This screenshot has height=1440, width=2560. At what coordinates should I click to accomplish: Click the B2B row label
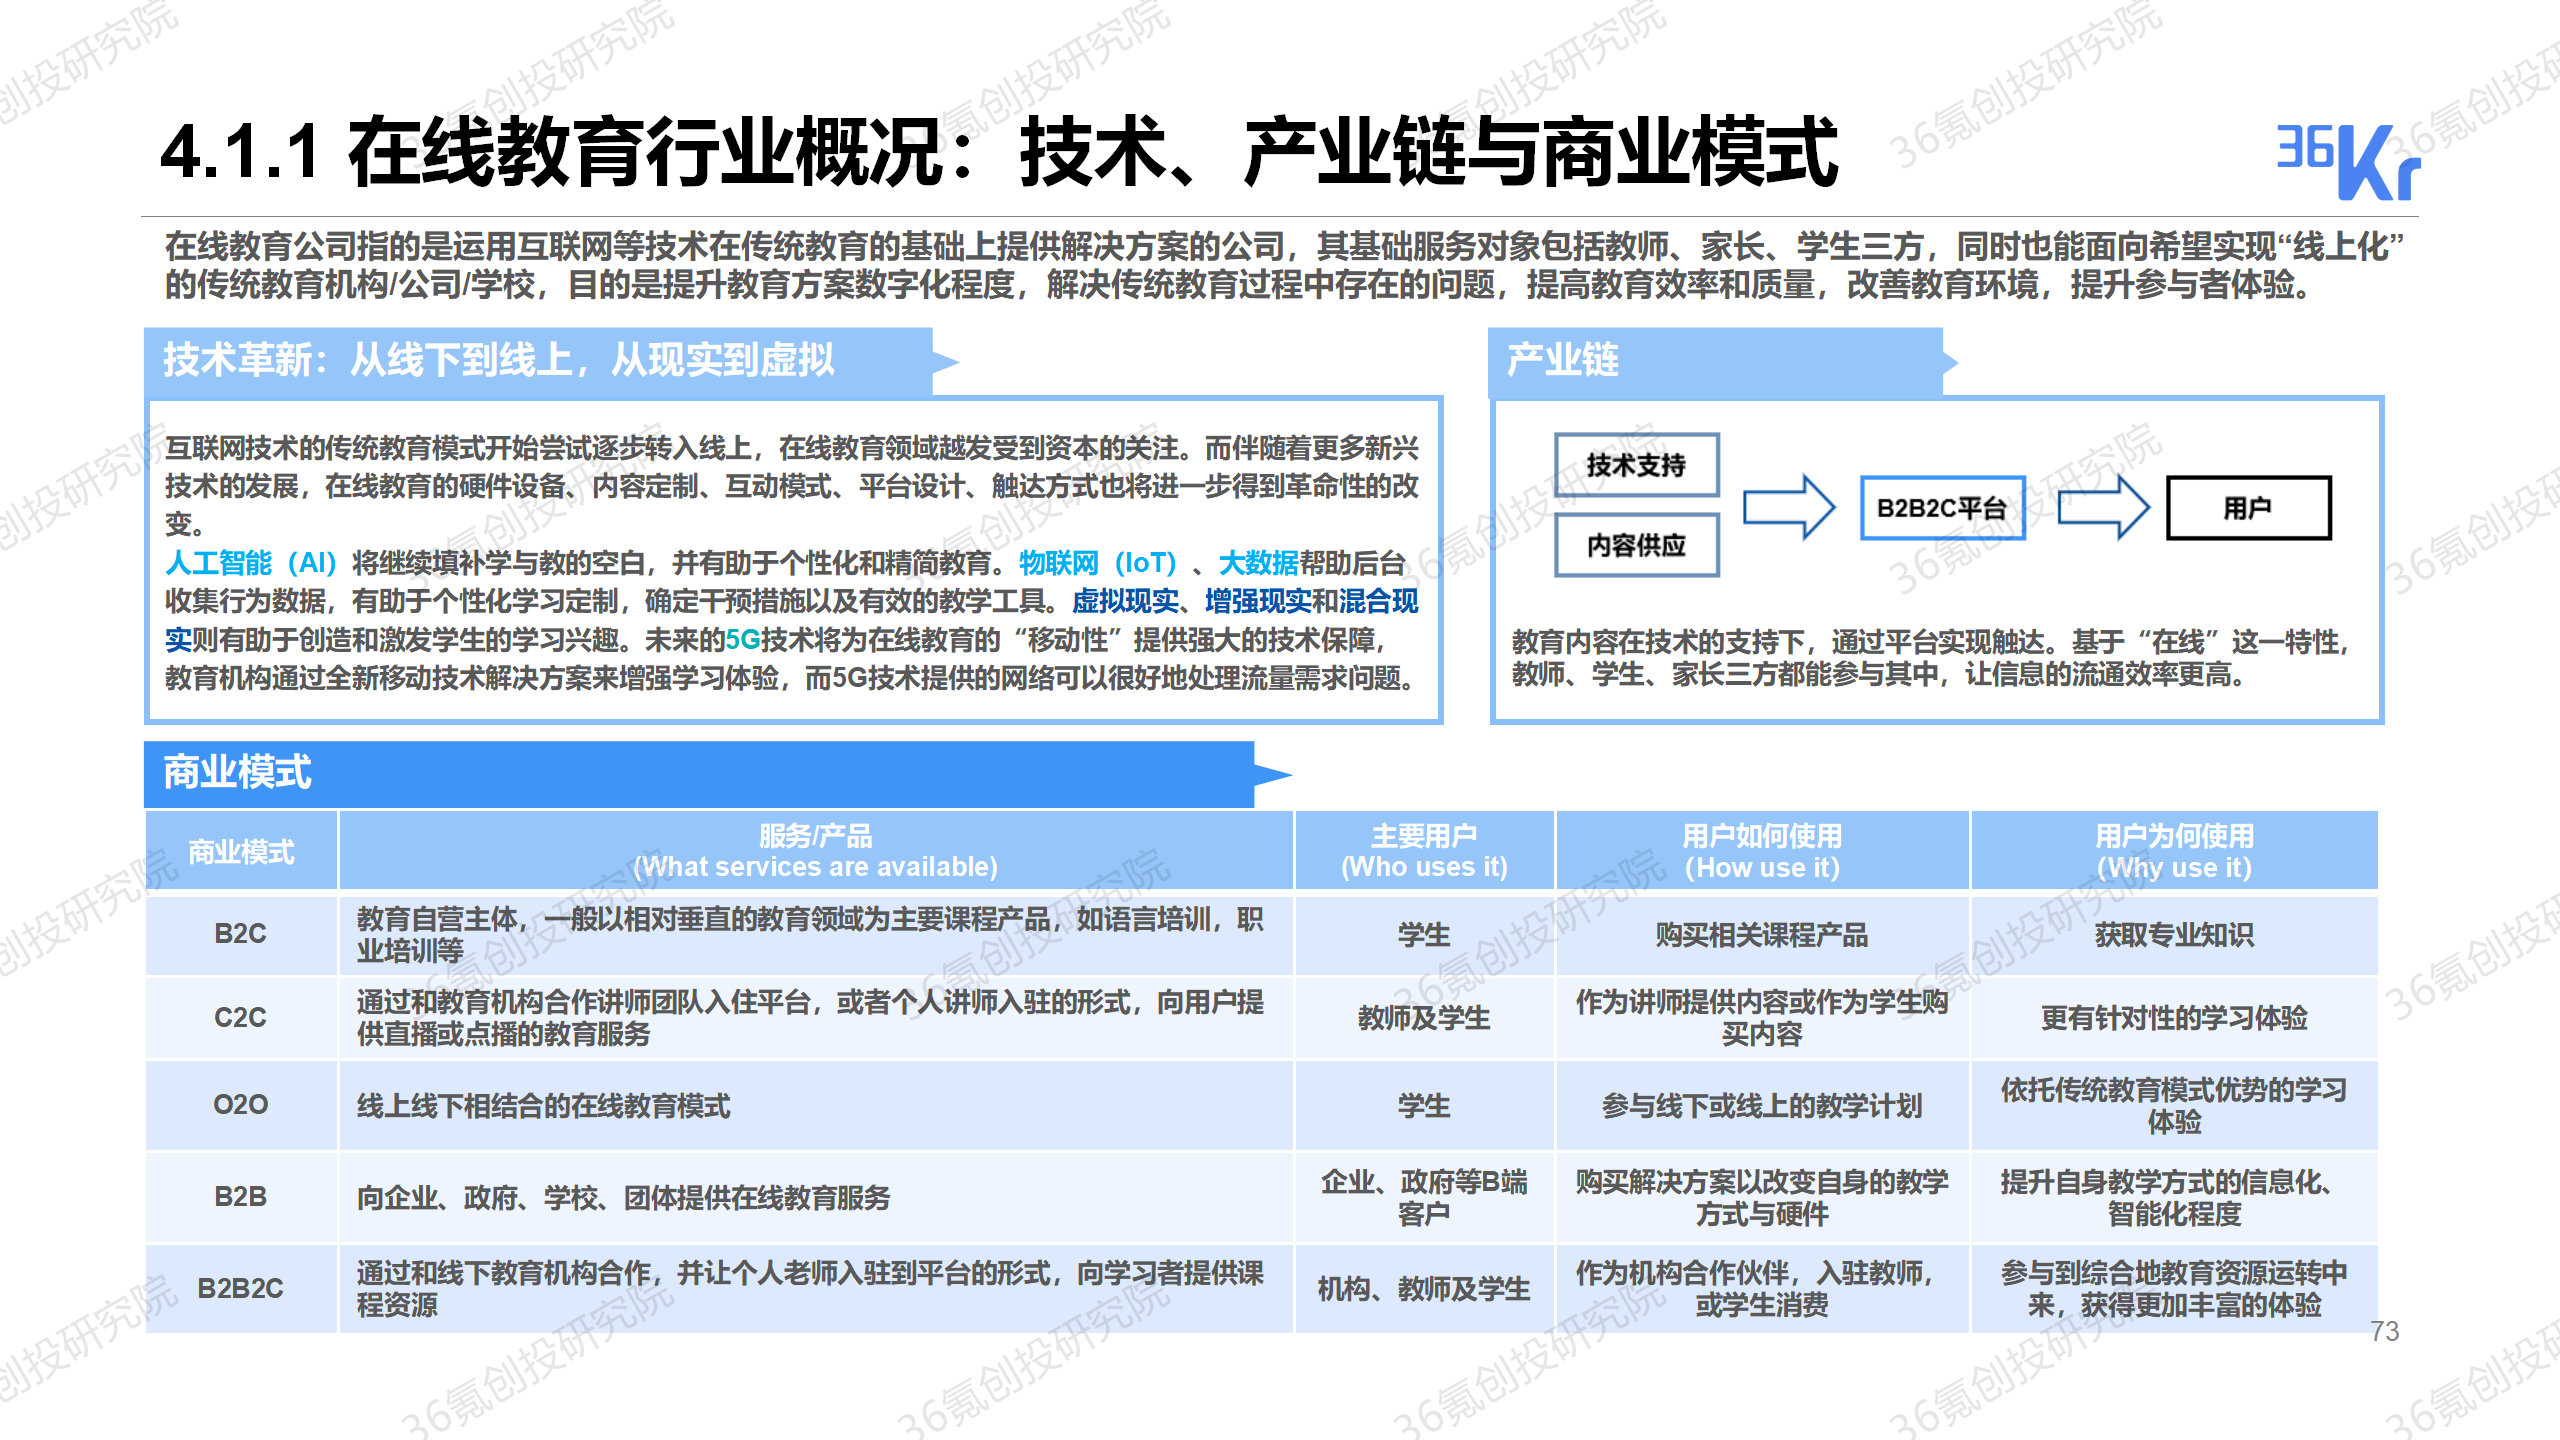(x=241, y=1197)
